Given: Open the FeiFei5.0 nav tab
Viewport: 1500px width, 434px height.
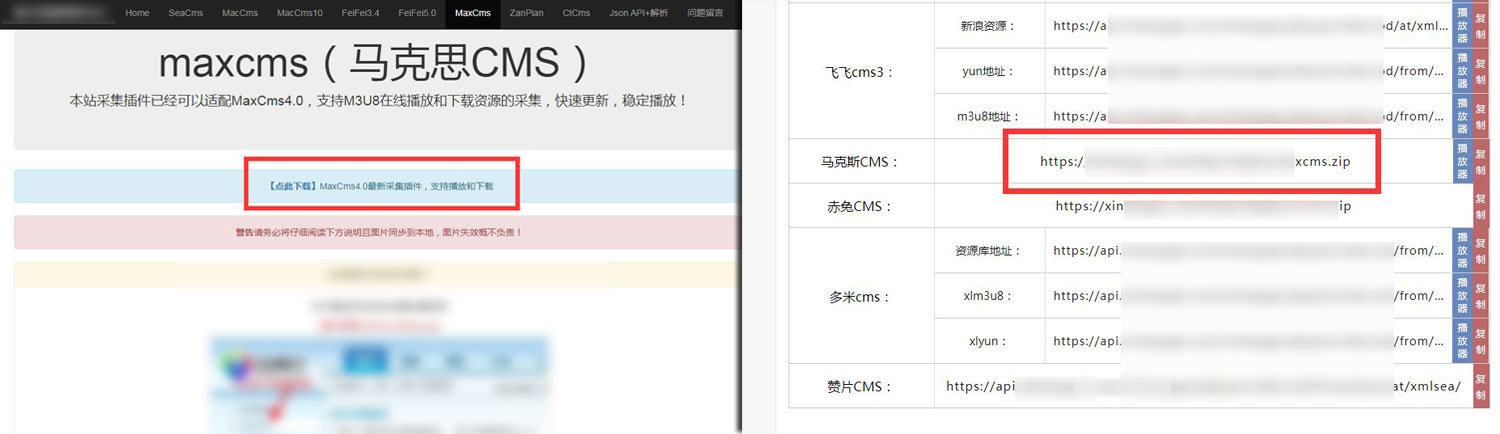Looking at the screenshot, I should (x=417, y=13).
